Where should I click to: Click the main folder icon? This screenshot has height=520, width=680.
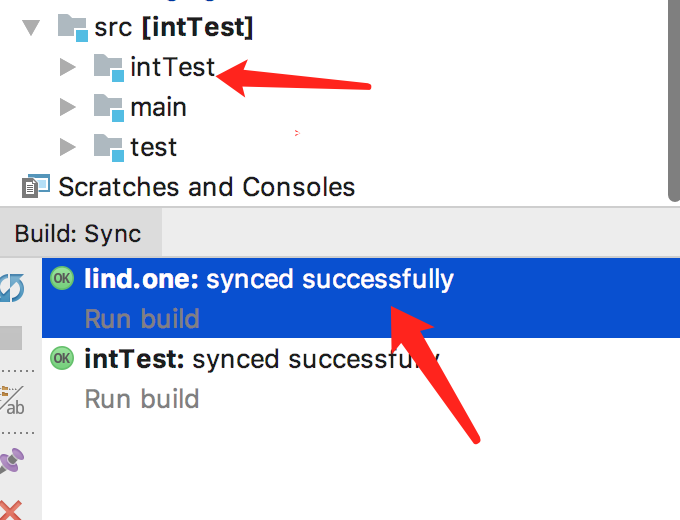108,106
